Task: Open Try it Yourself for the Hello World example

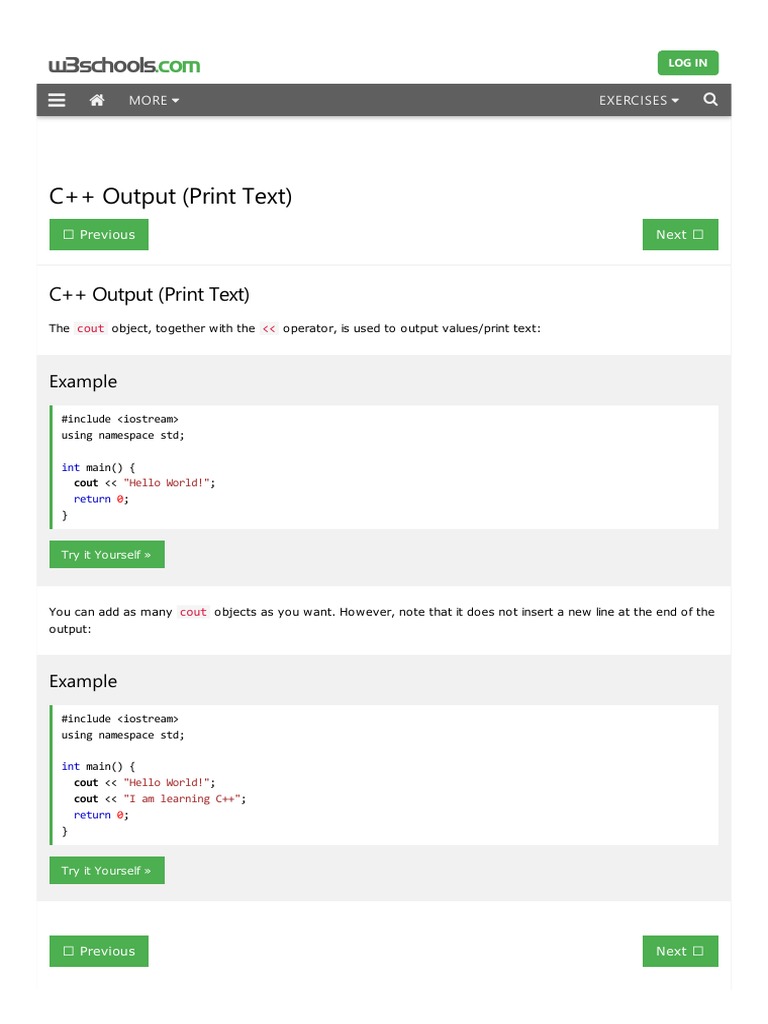Action: coord(107,555)
